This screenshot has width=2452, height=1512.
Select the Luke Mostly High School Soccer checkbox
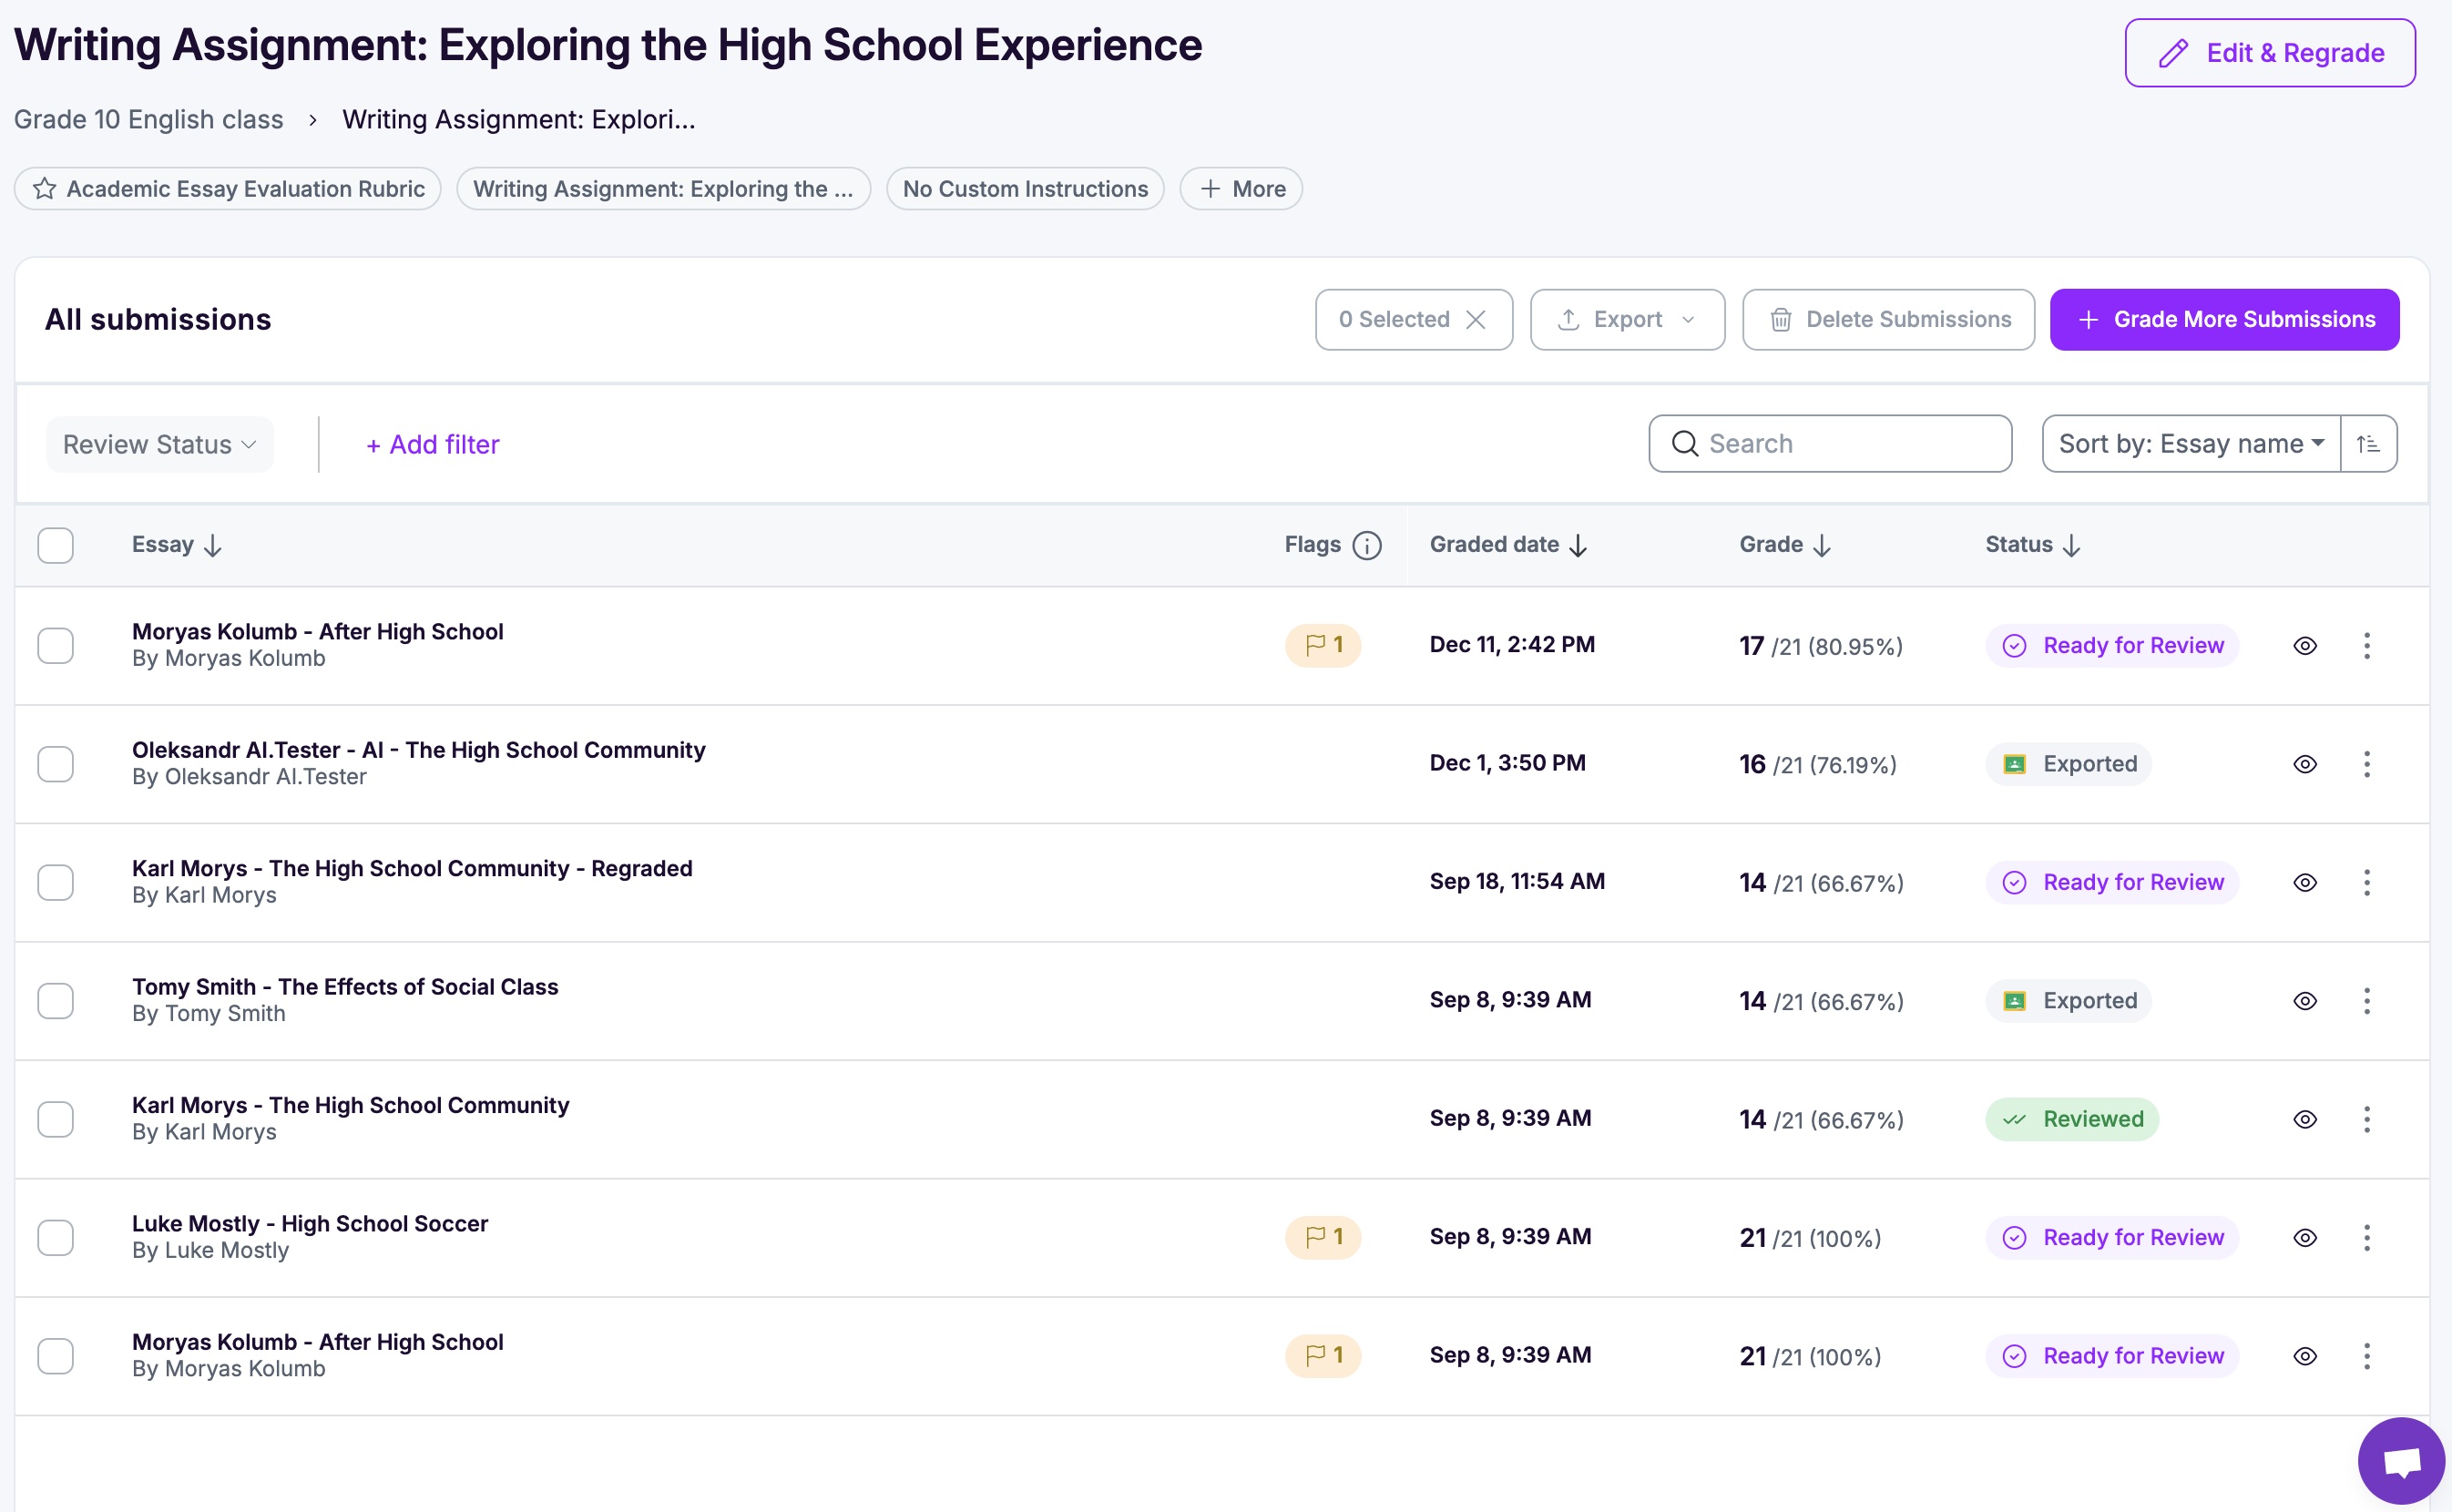tap(56, 1238)
